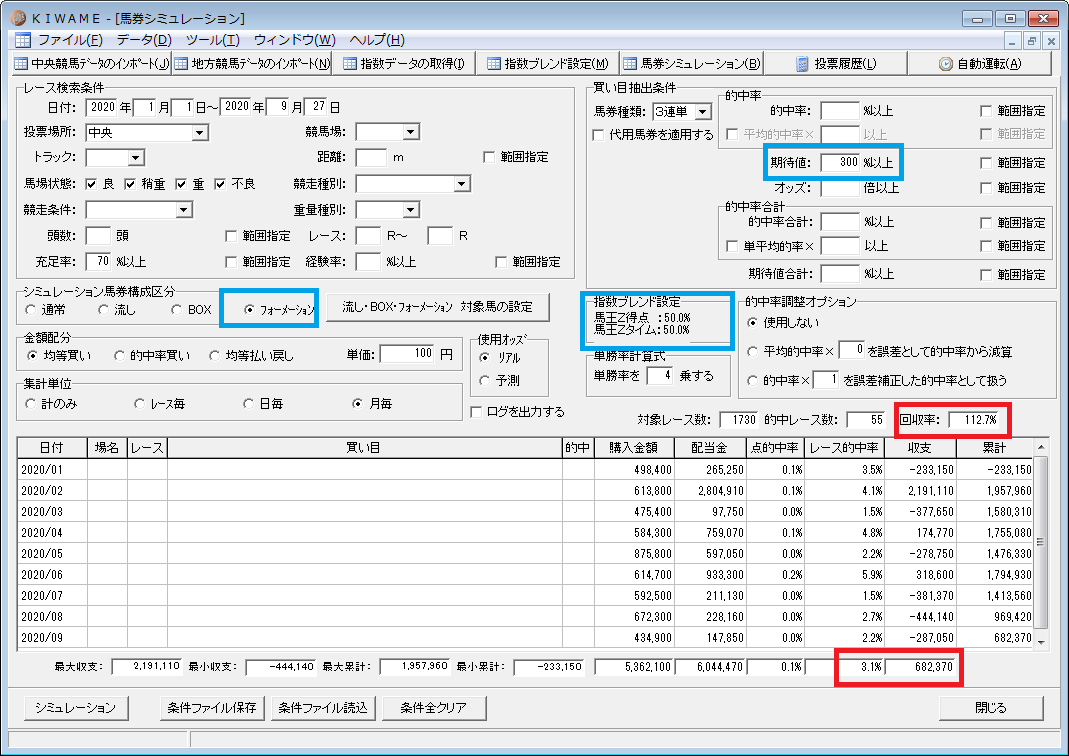The width and height of the screenshot is (1069, 756).
Task: Uncheck the 稍重 track condition checkbox
Action: click(x=130, y=184)
